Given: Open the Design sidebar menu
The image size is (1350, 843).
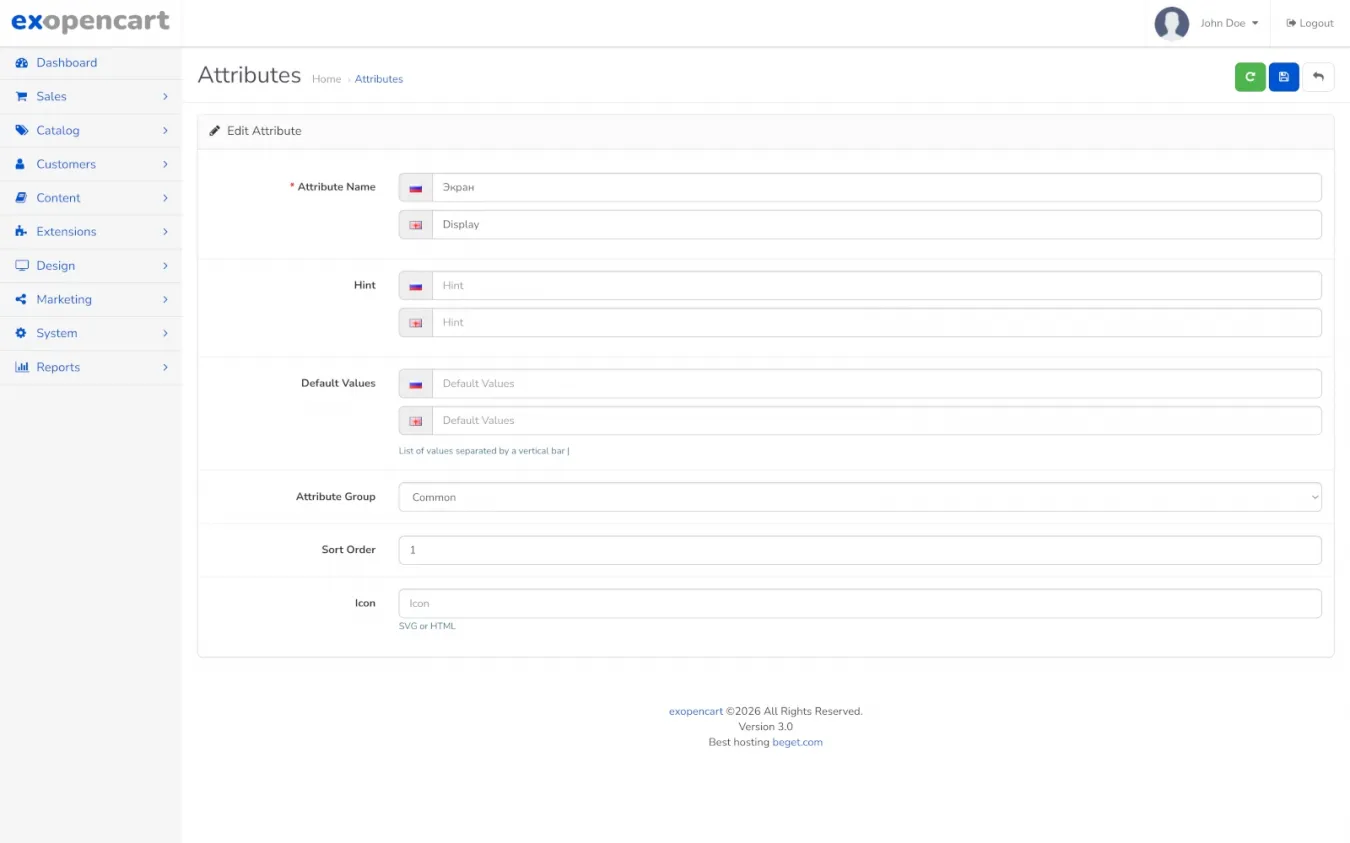Looking at the screenshot, I should pyautogui.click(x=56, y=266).
